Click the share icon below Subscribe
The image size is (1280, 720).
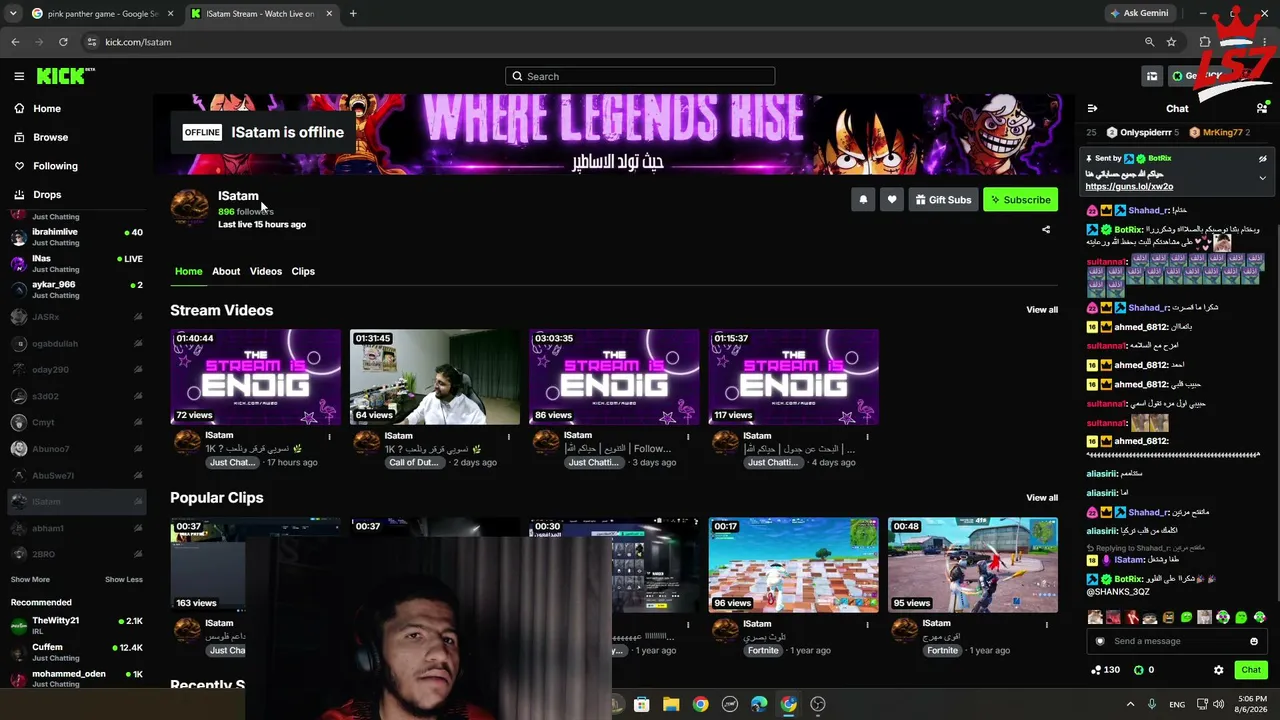point(1046,229)
